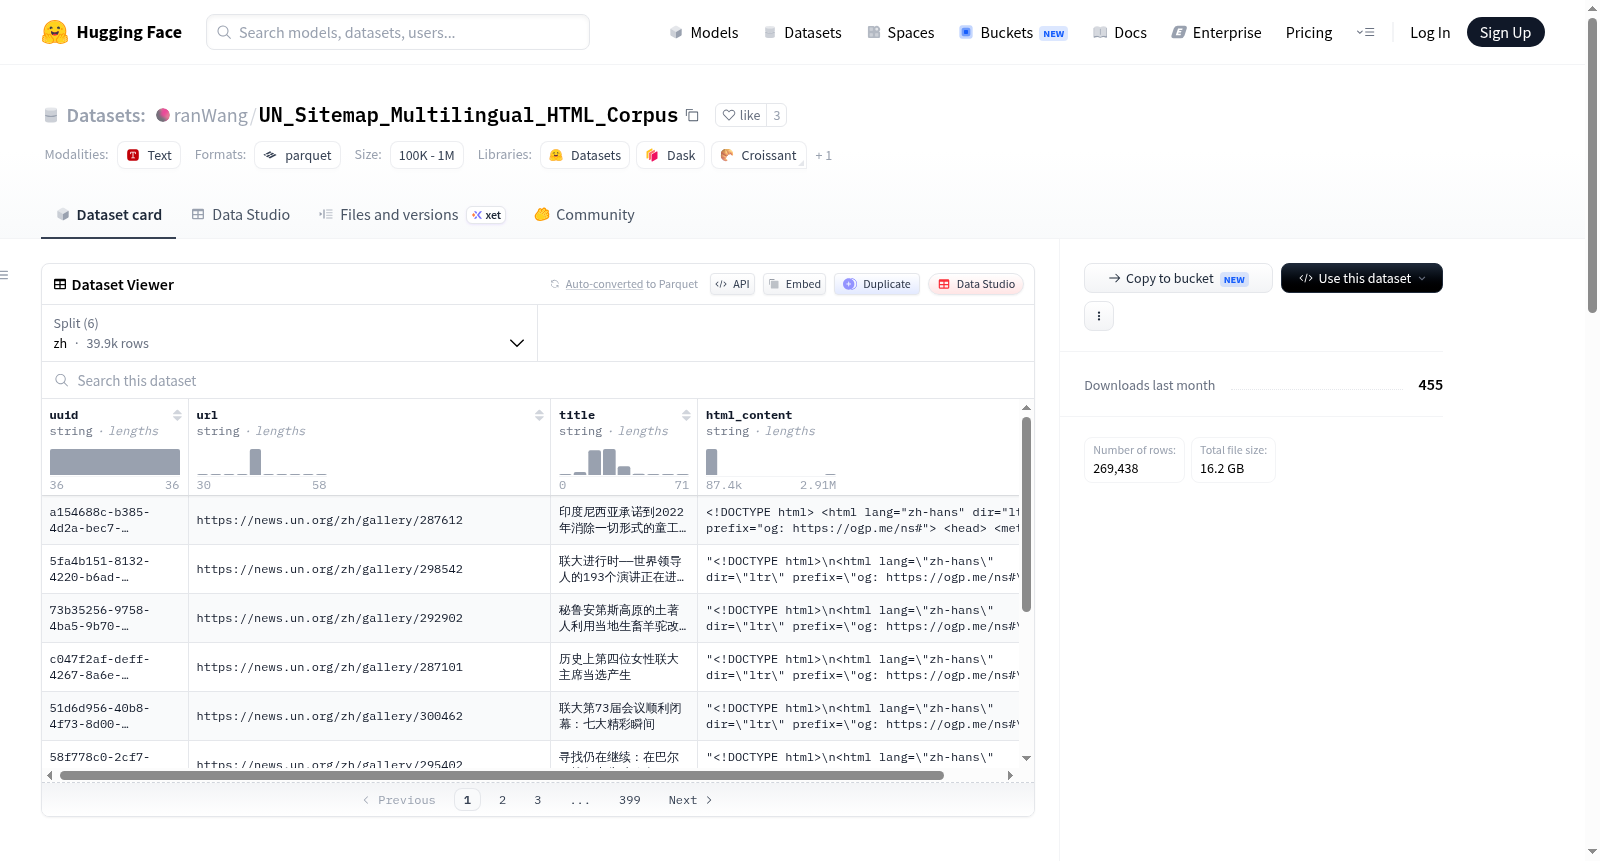Select the cell with gallery/292902 URL

(x=369, y=618)
